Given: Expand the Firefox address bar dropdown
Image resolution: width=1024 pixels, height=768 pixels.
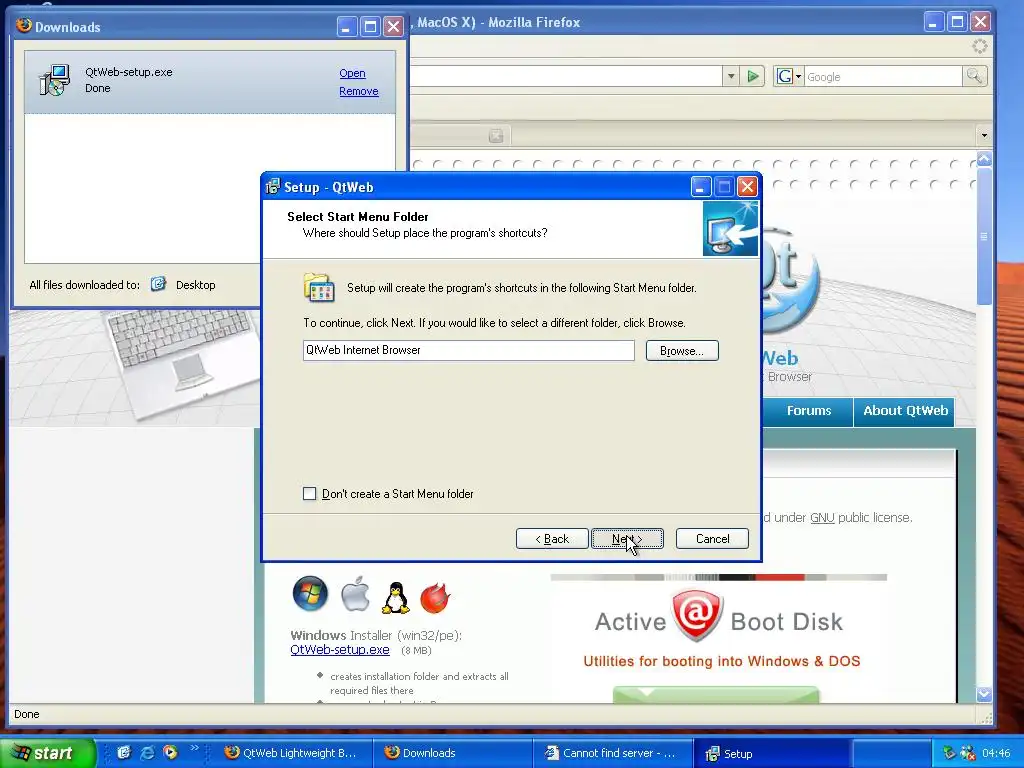Looking at the screenshot, I should click(x=731, y=76).
